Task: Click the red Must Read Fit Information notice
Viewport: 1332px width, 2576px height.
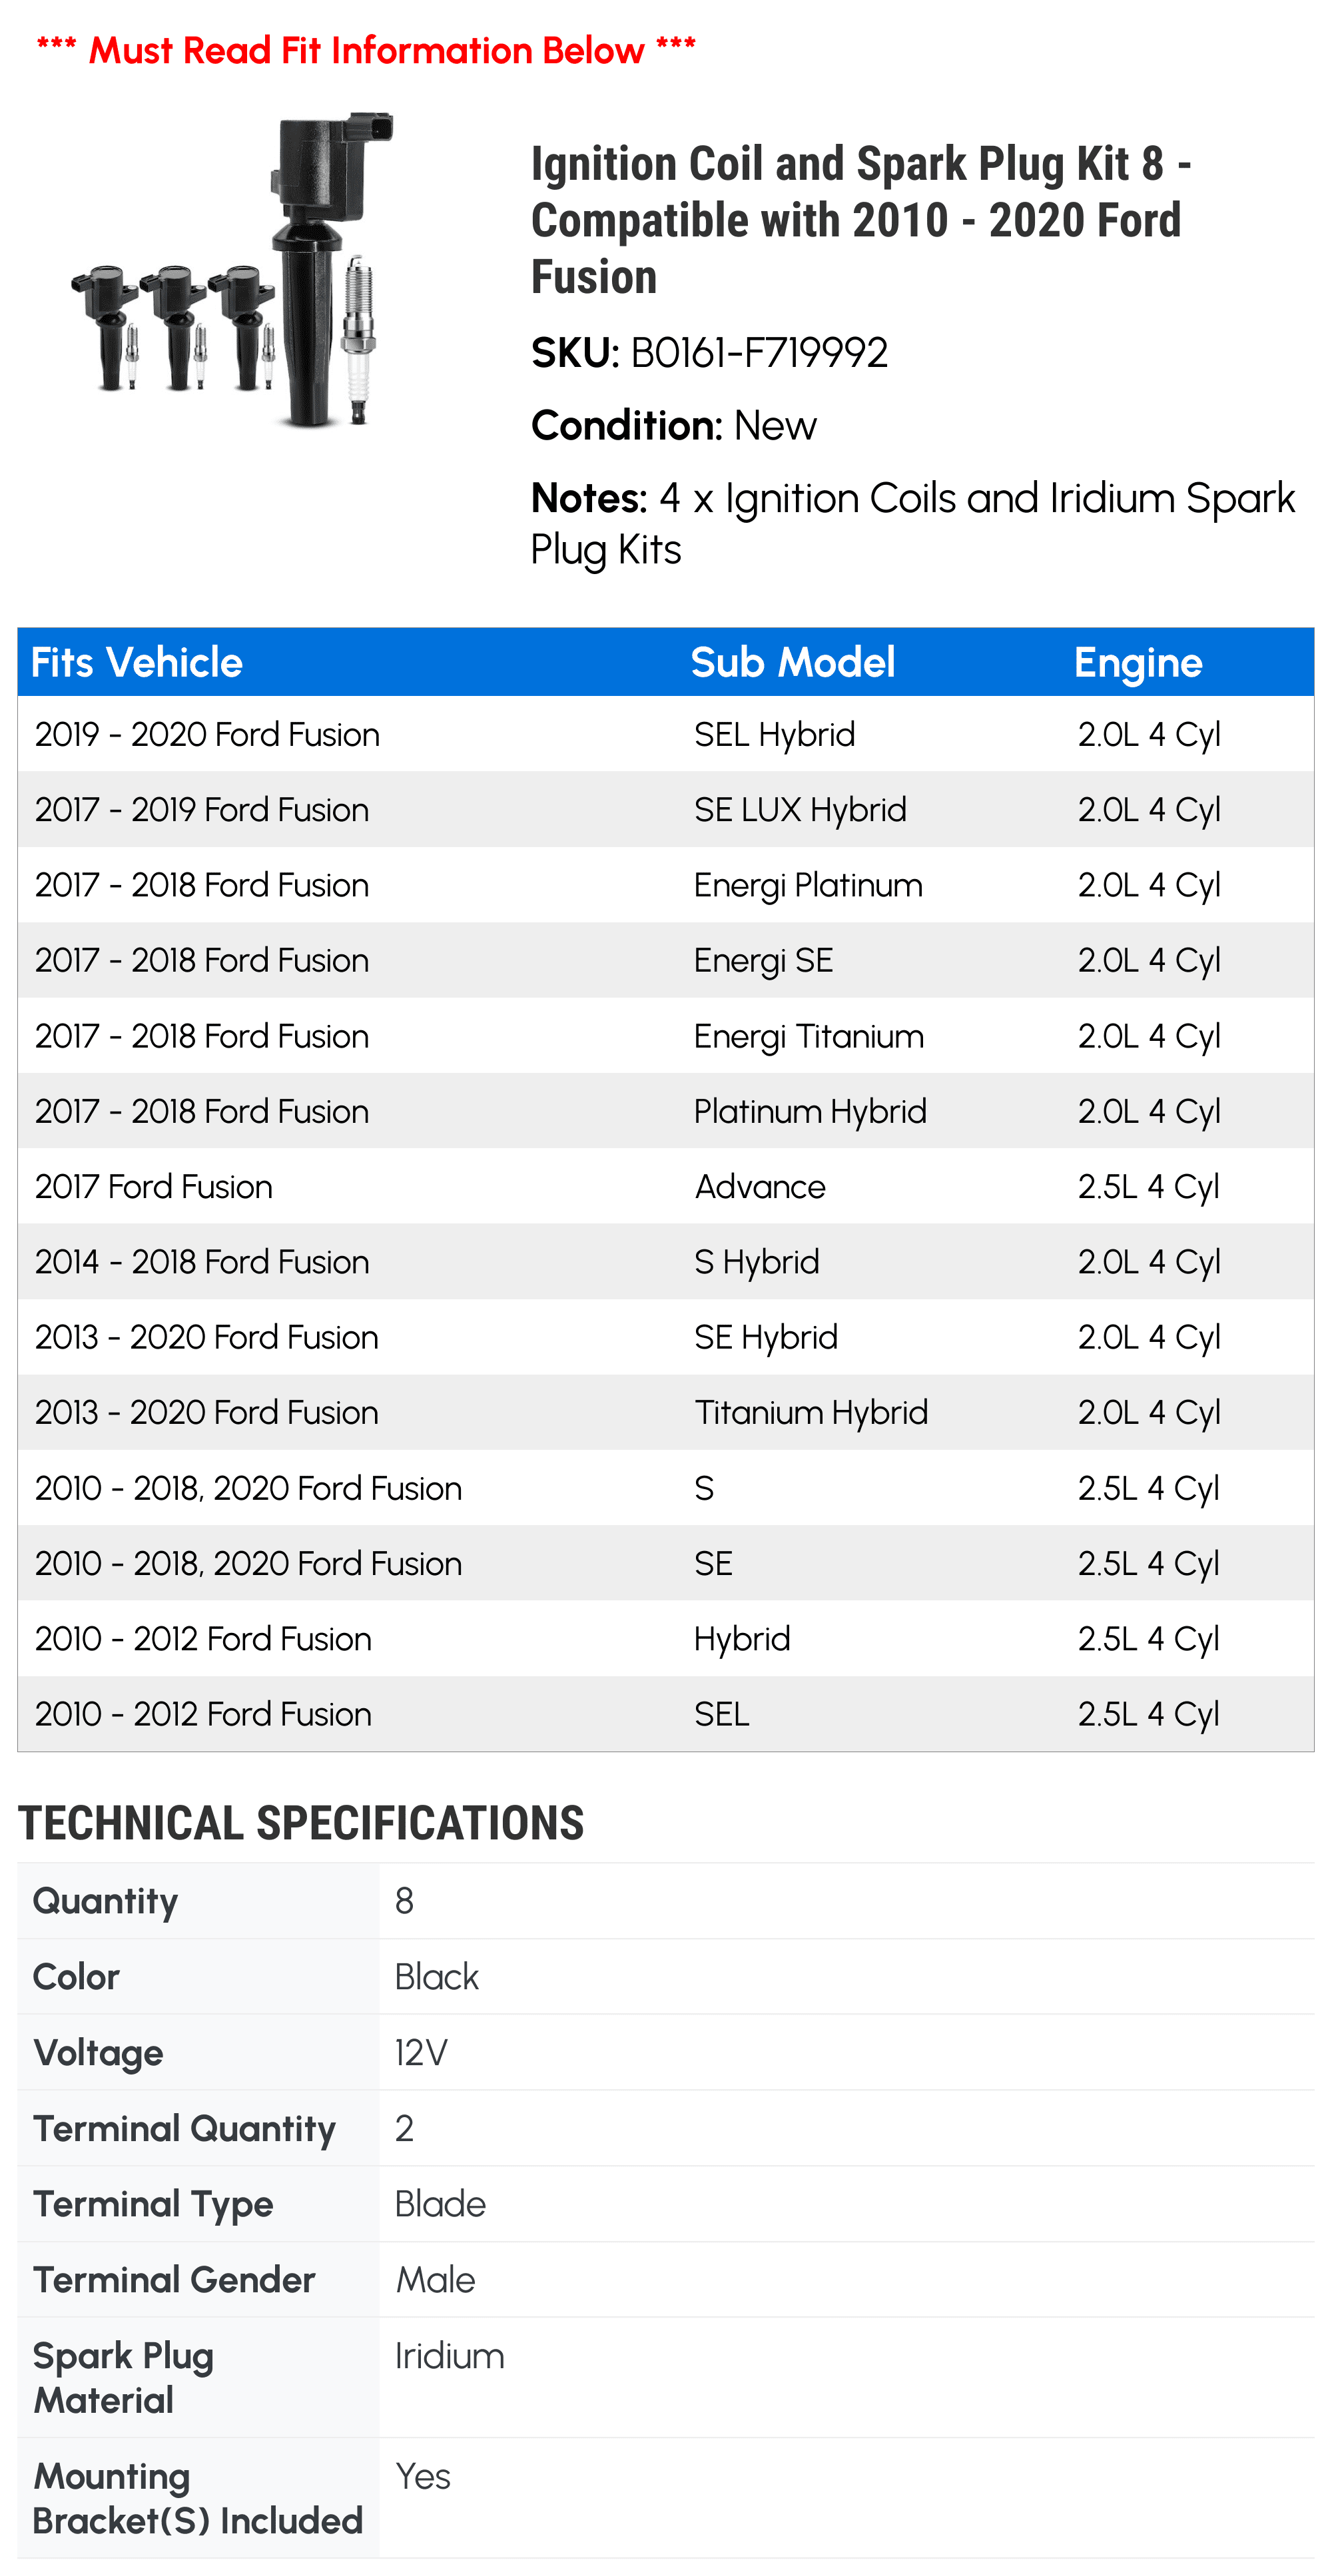Action: coord(366,50)
